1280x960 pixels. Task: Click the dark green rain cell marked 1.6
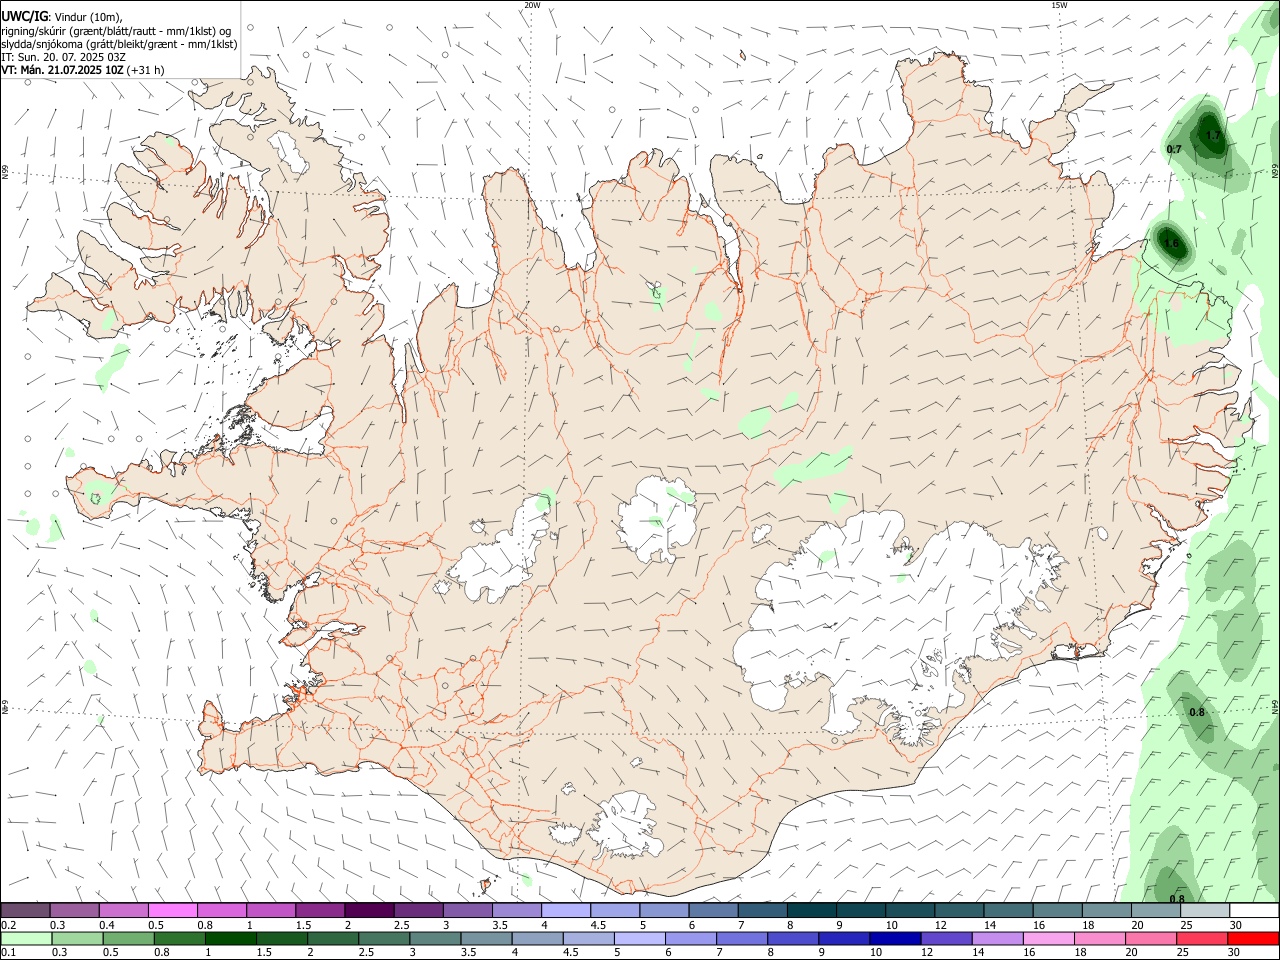click(1170, 244)
